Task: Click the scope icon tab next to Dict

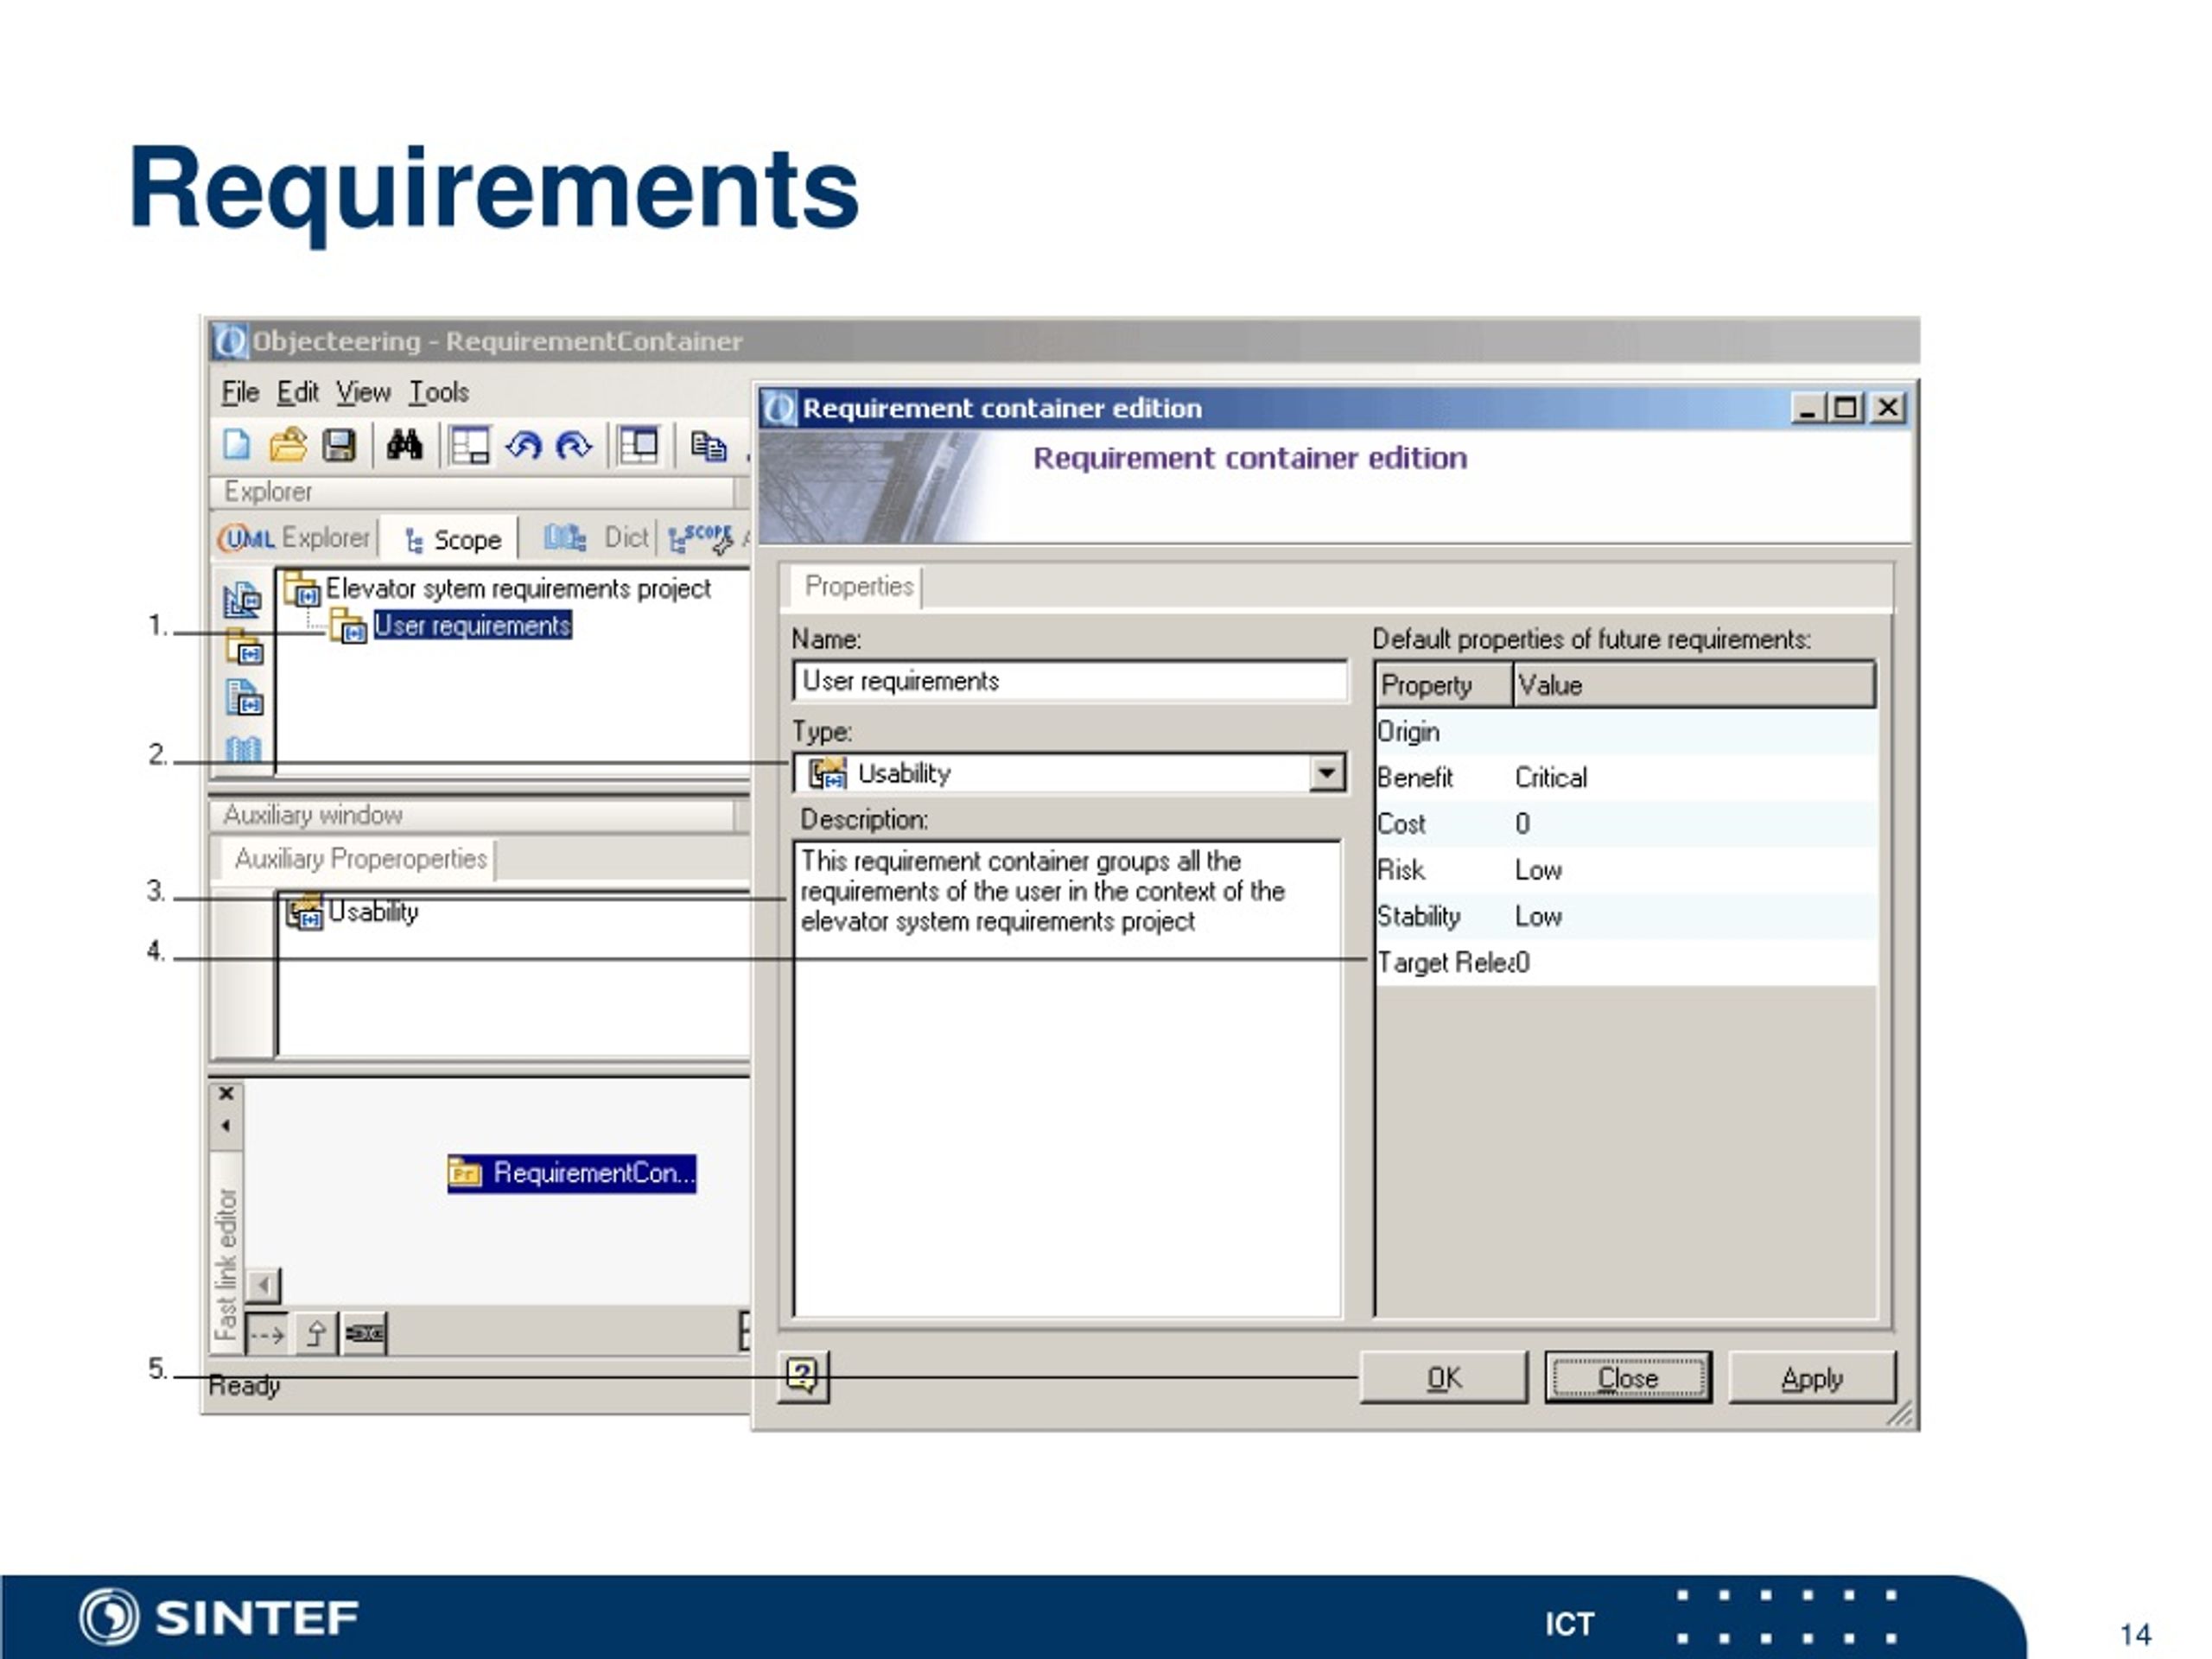Action: click(x=700, y=538)
